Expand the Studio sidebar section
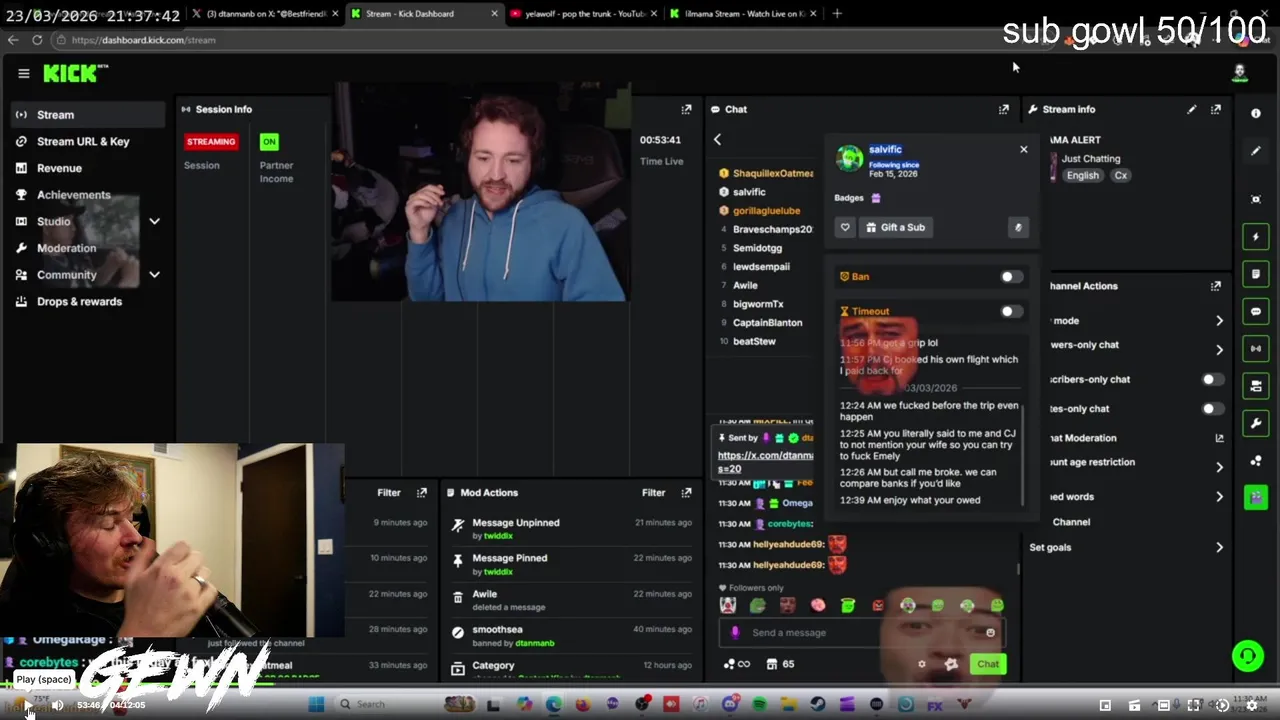The width and height of the screenshot is (1280, 720). tap(154, 221)
